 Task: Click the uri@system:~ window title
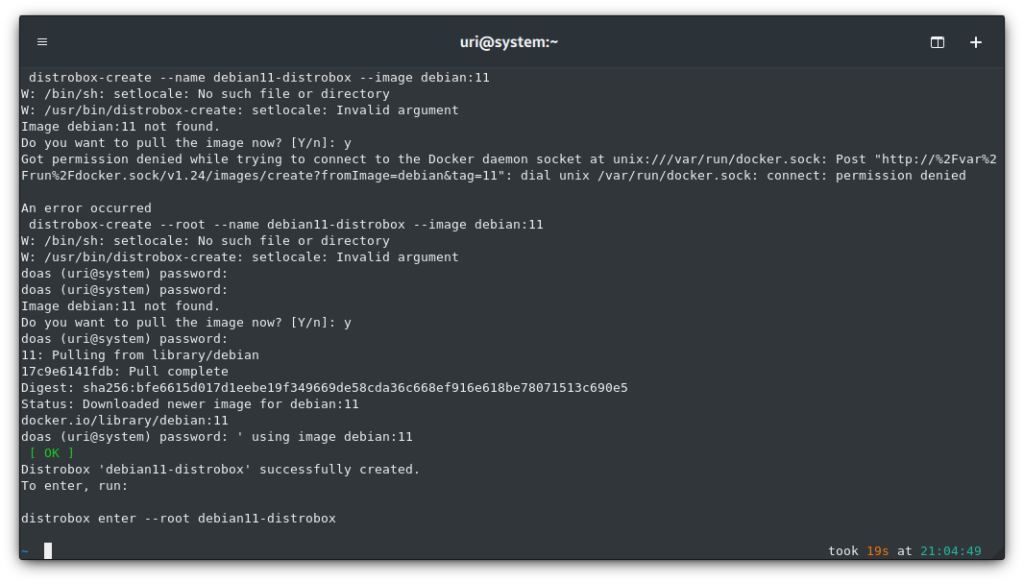pyautogui.click(x=509, y=42)
